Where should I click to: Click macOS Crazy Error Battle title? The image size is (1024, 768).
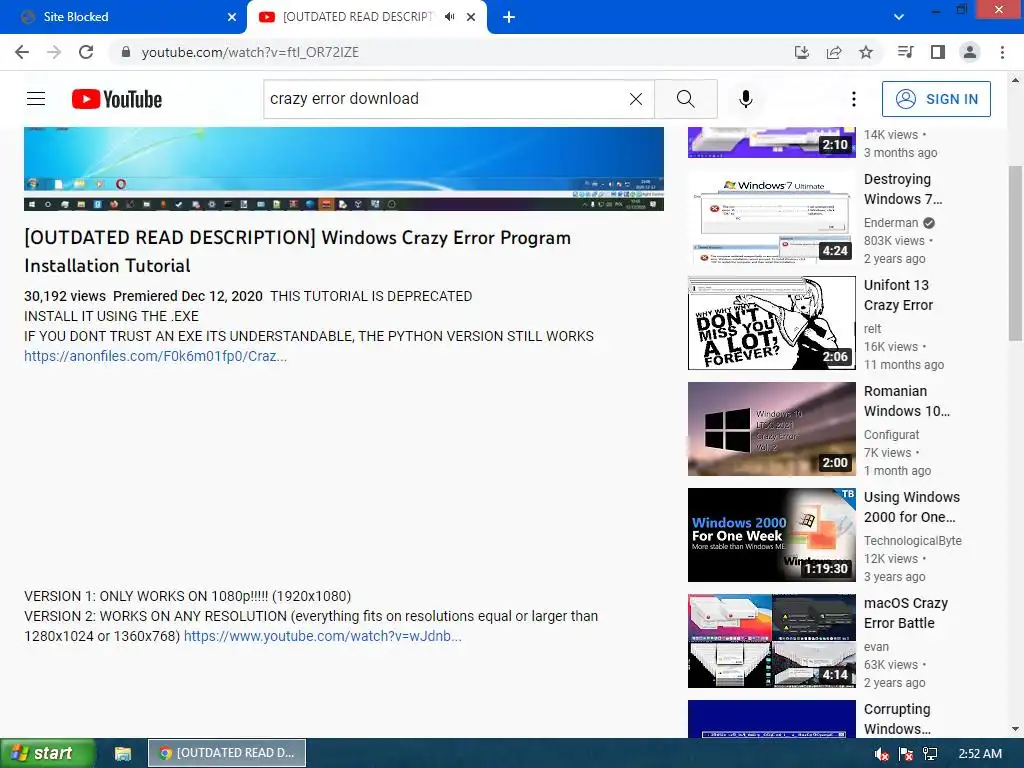coord(906,613)
